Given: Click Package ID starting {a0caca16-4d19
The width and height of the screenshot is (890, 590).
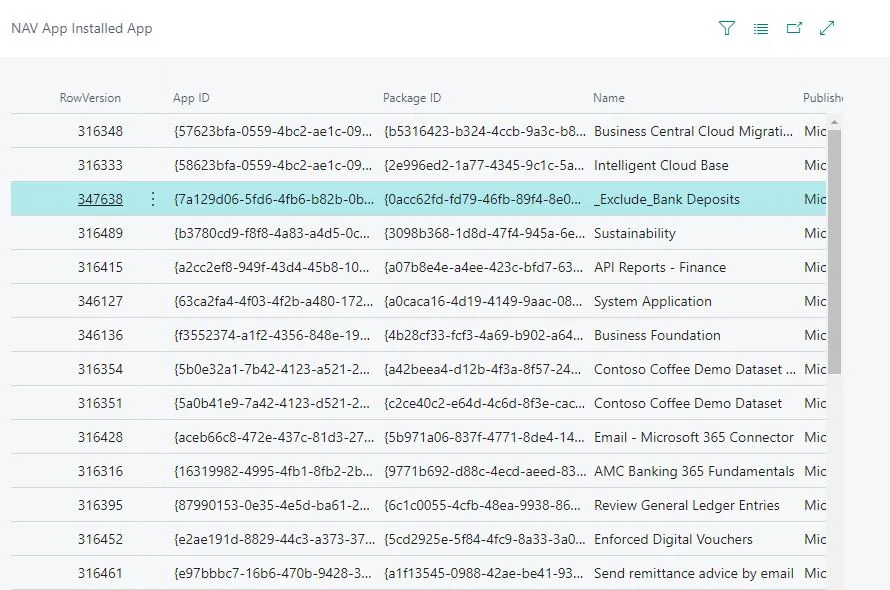Looking at the screenshot, I should pyautogui.click(x=483, y=302).
